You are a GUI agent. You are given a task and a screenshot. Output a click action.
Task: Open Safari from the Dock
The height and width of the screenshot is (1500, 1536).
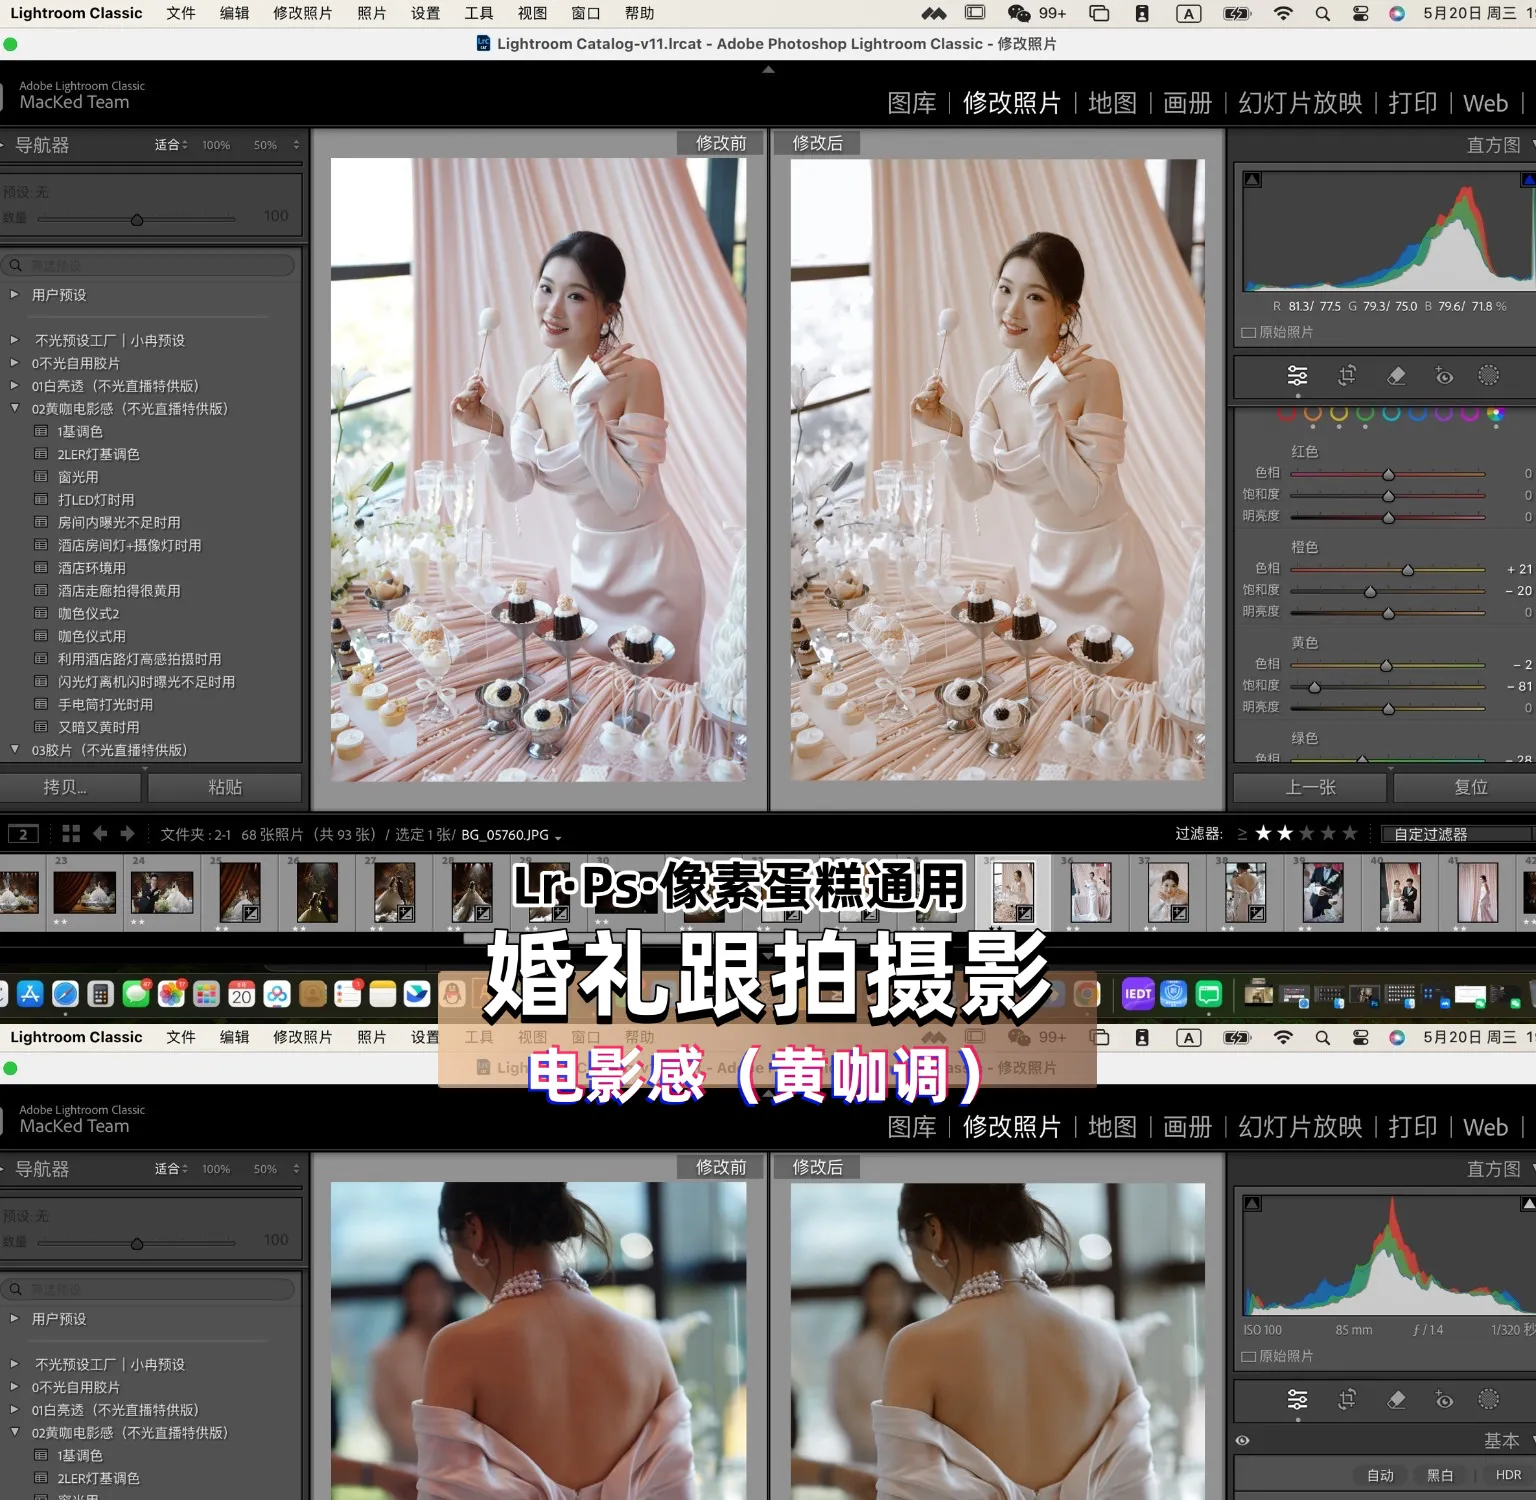coord(65,993)
